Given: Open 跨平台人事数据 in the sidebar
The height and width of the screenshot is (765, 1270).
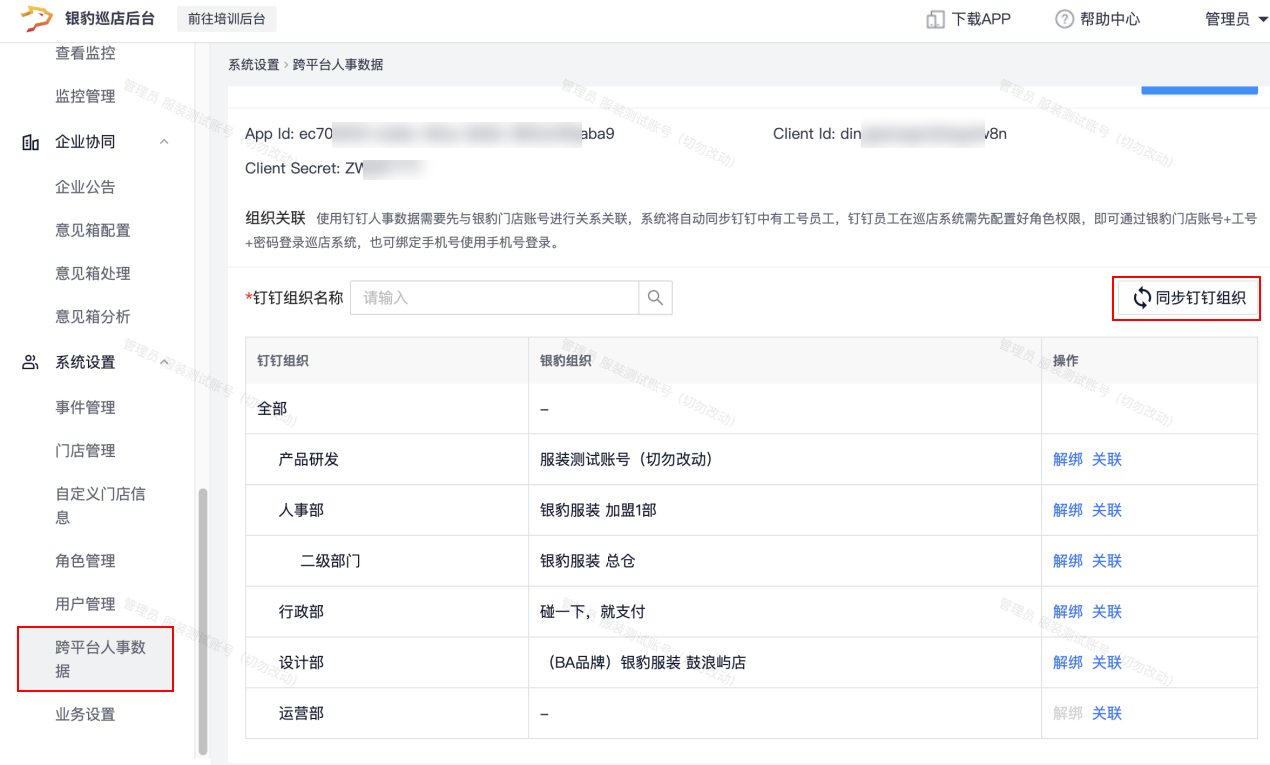Looking at the screenshot, I should tap(100, 659).
